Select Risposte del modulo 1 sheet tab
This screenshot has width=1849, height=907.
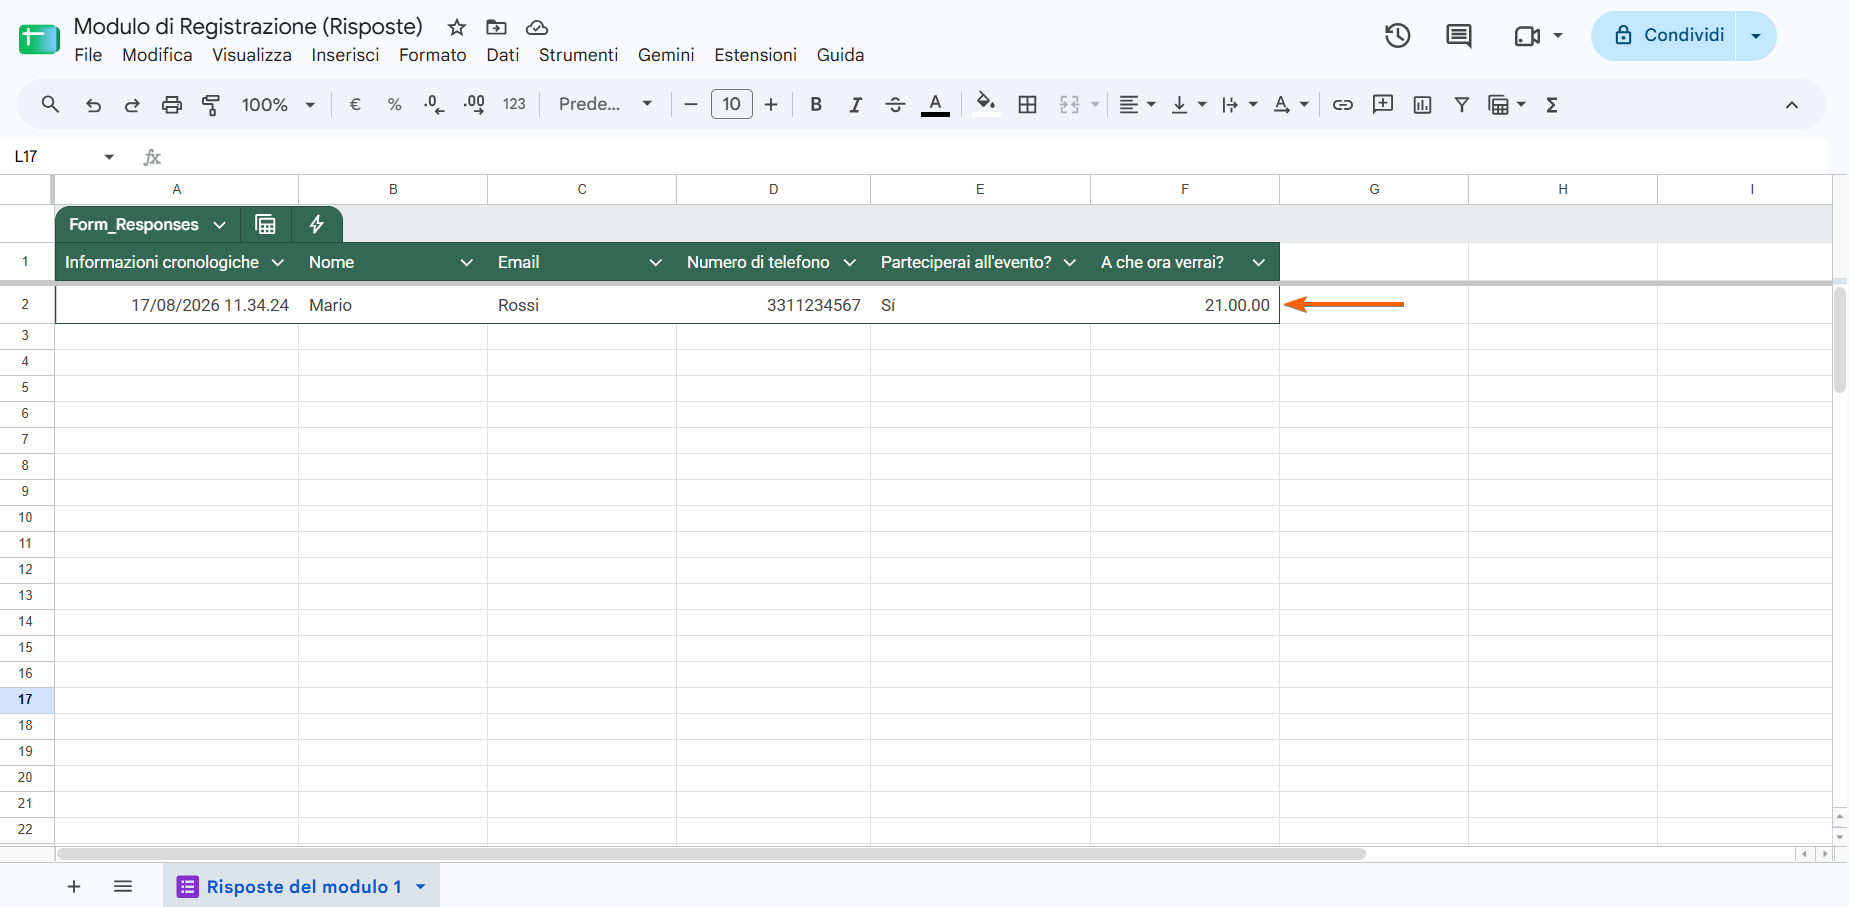tap(301, 886)
